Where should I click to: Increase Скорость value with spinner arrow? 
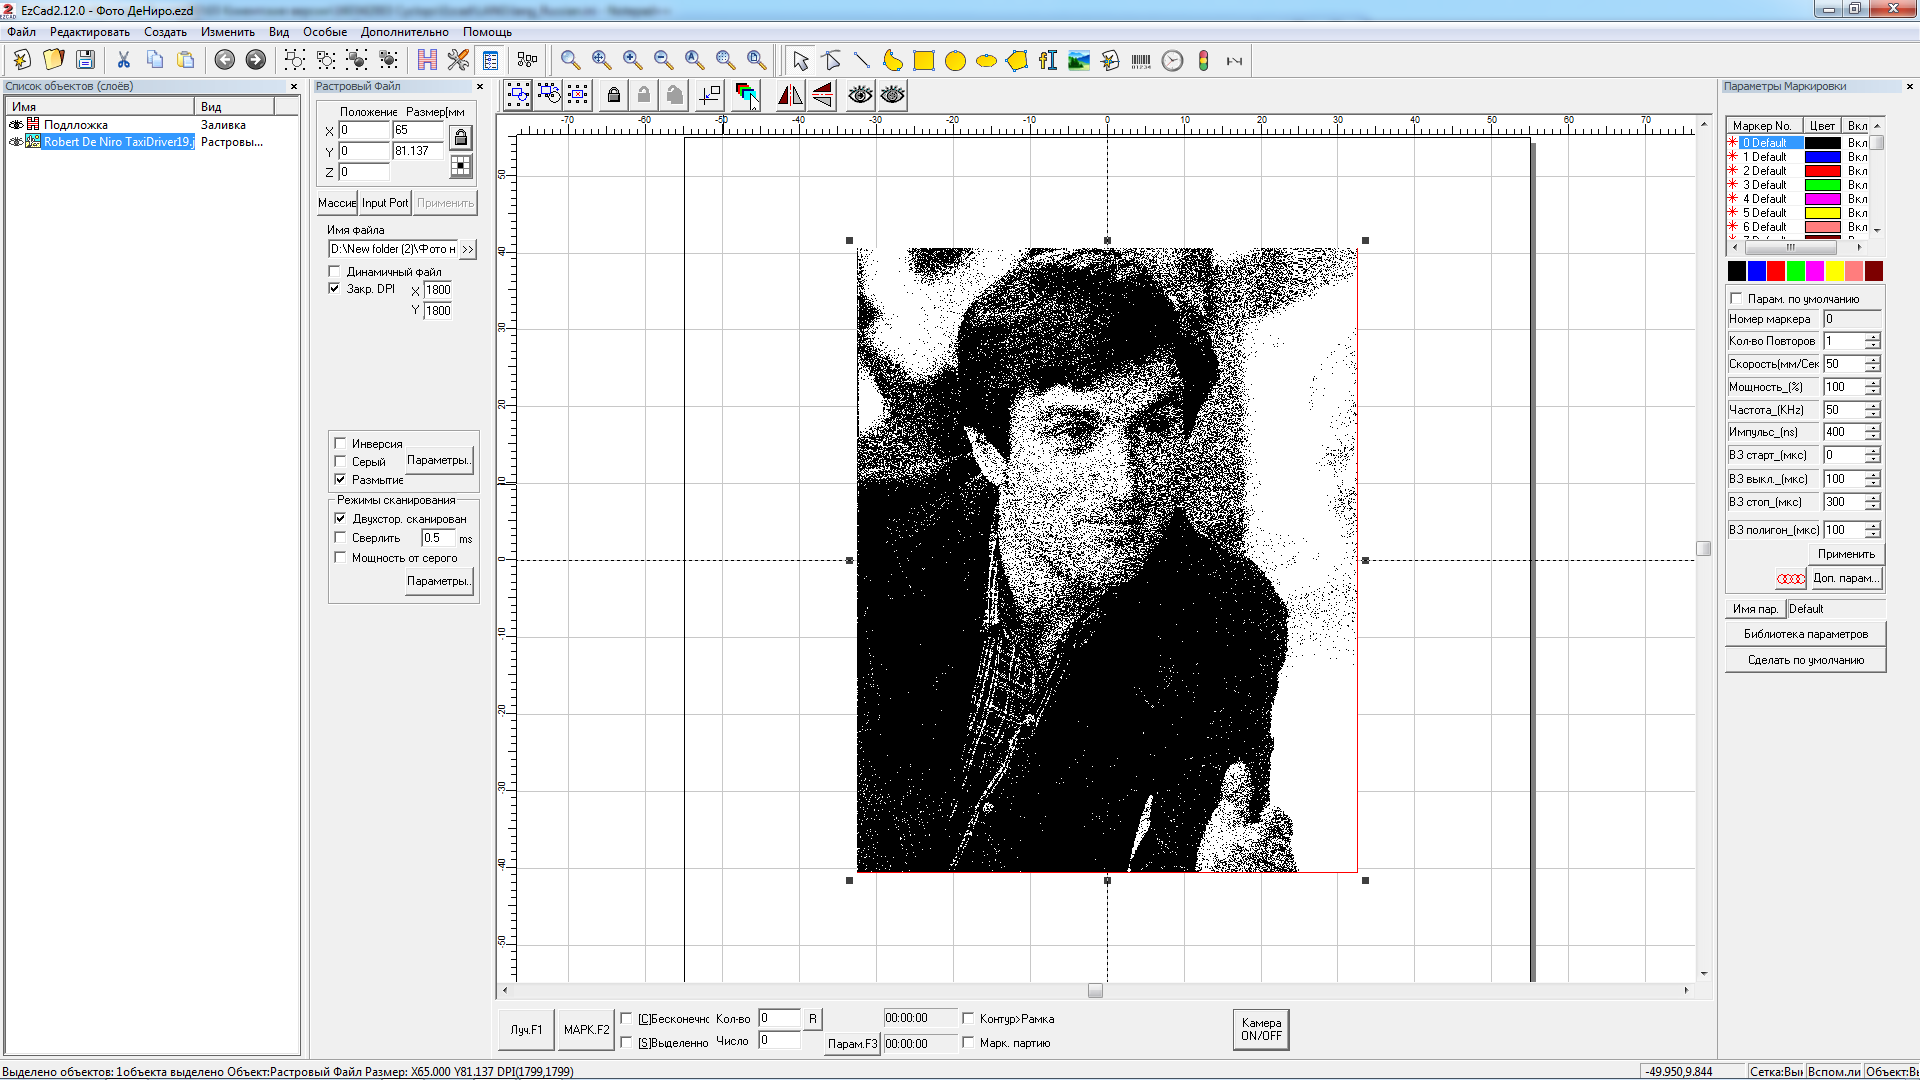(x=1872, y=360)
